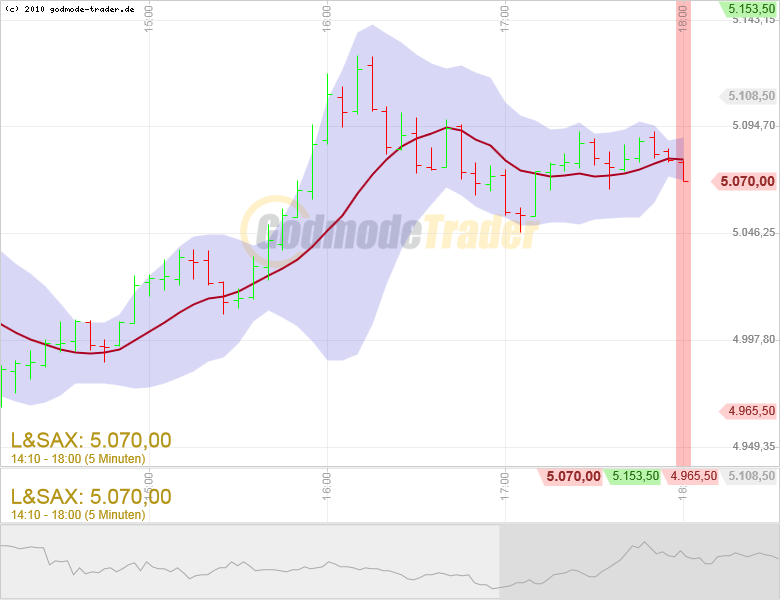The width and height of the screenshot is (780, 600).
Task: Select the red vertical 18:00 marker bar
Action: [683, 233]
